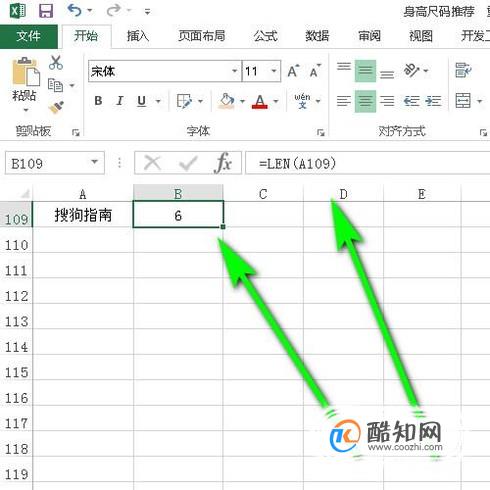Click the Insert Function fx icon
Viewport: 490px width, 490px height.
(223, 163)
